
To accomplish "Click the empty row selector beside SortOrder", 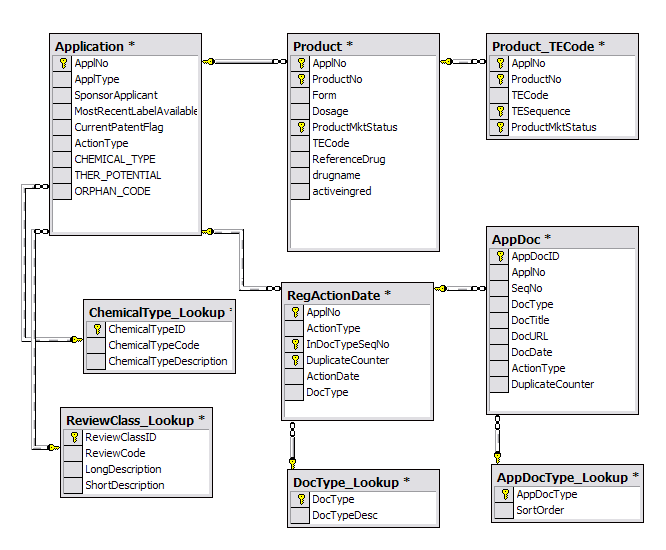I will (x=504, y=510).
